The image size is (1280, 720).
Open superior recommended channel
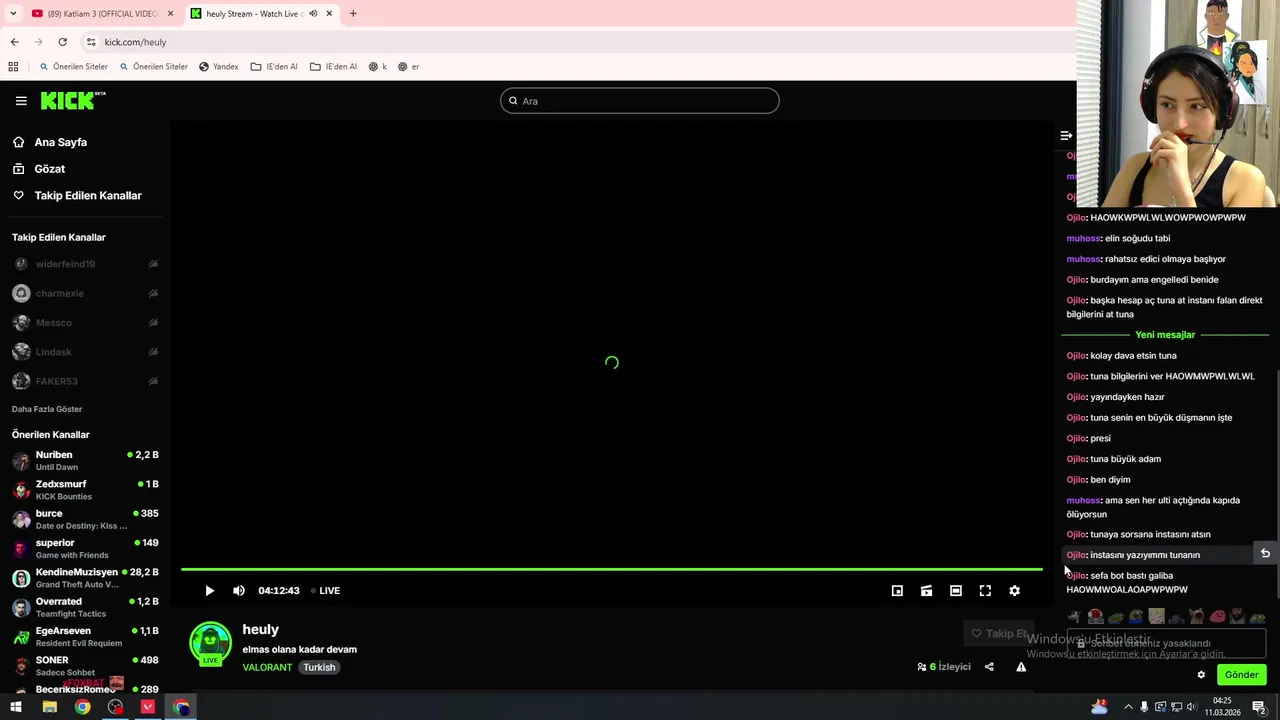(85, 548)
